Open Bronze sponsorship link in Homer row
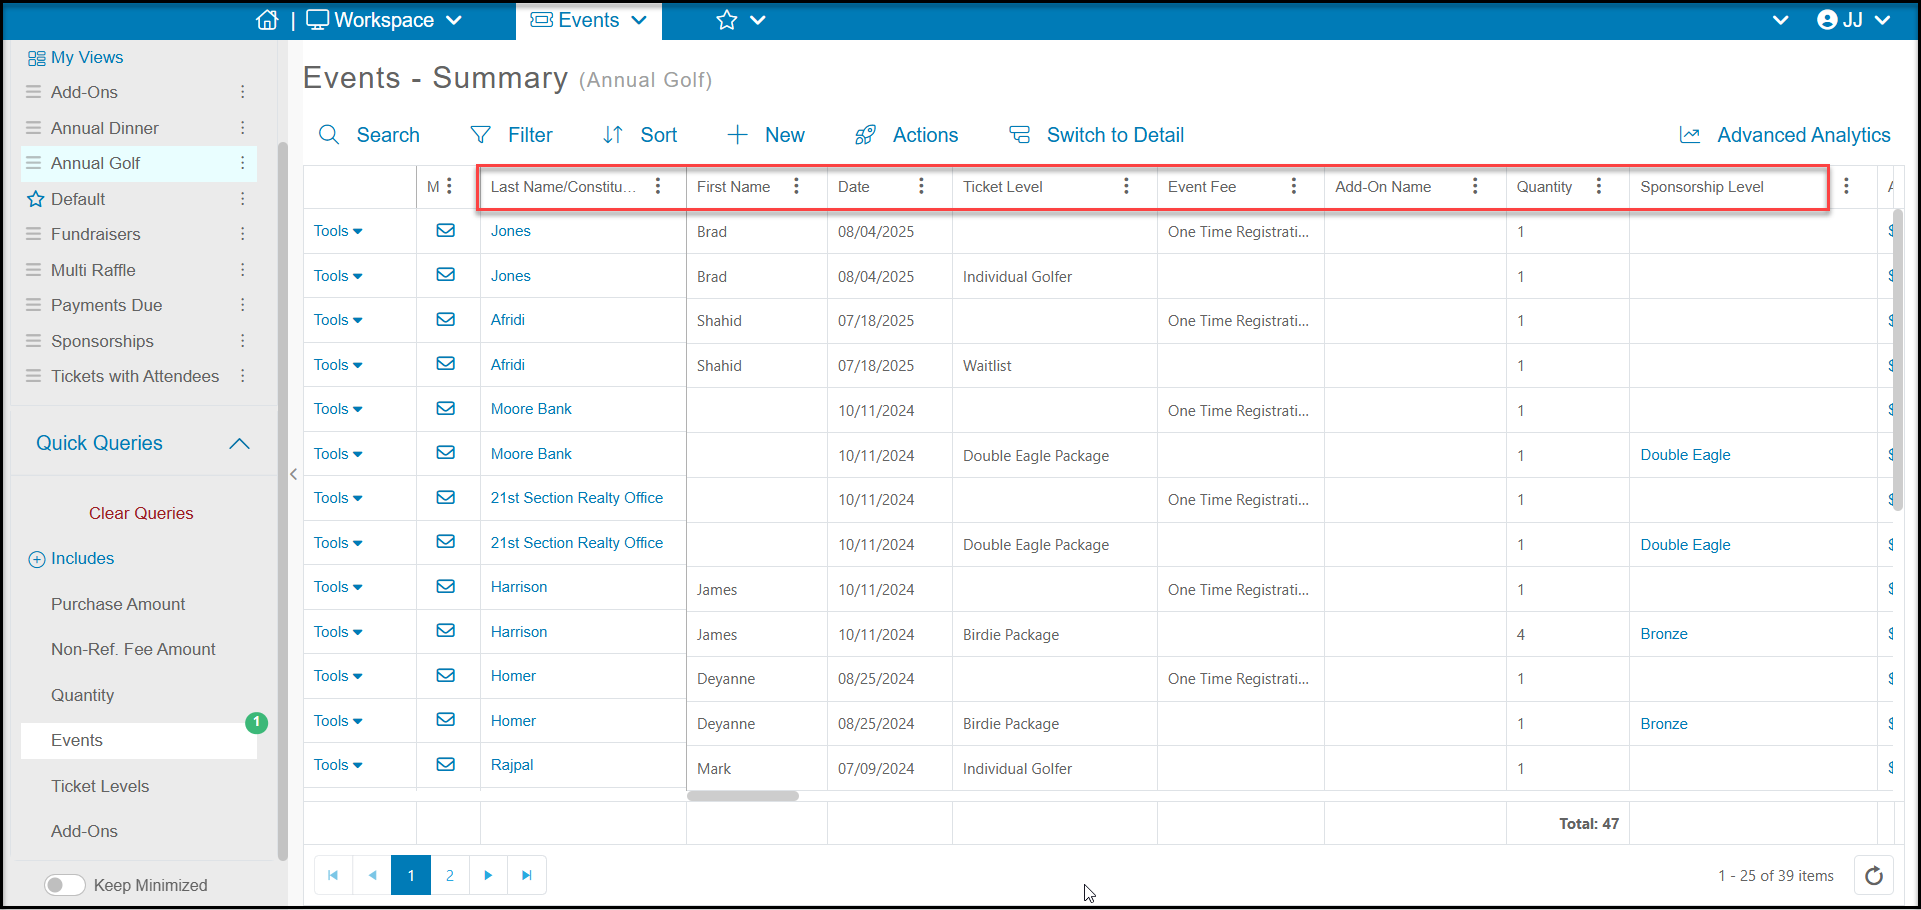1921x910 pixels. coord(1664,724)
